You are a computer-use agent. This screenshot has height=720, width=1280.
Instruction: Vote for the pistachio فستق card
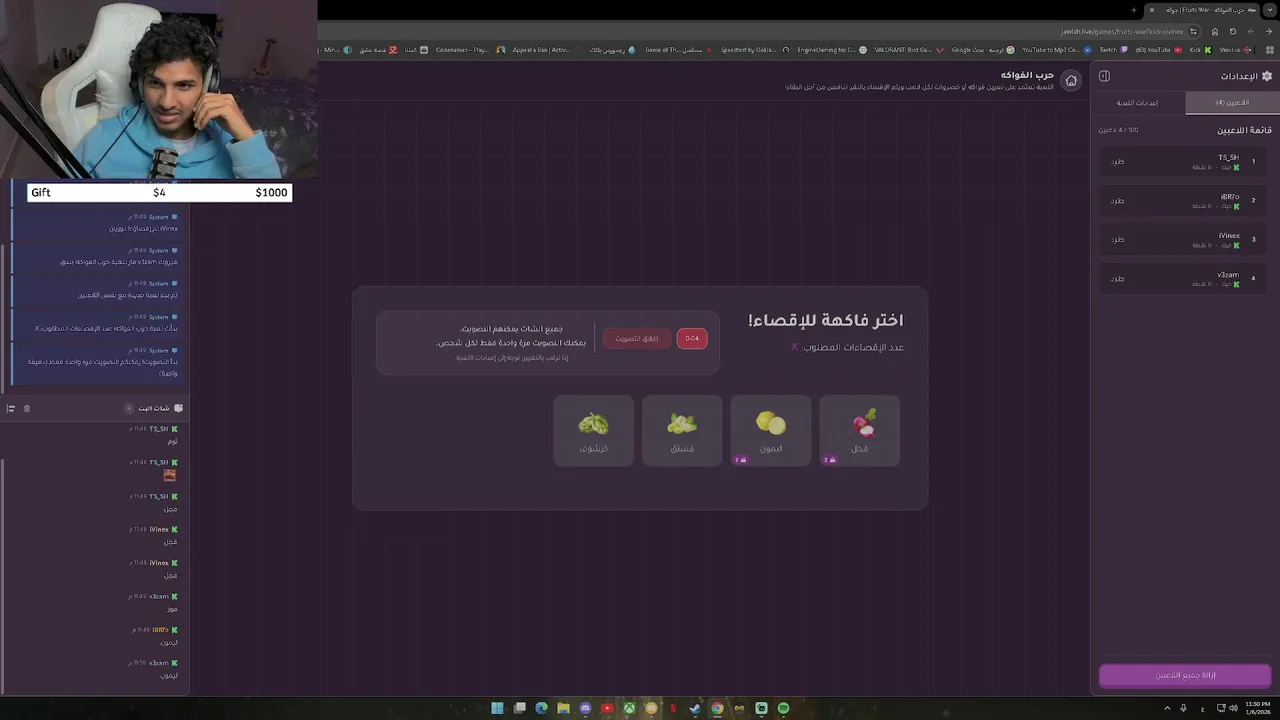coord(682,430)
